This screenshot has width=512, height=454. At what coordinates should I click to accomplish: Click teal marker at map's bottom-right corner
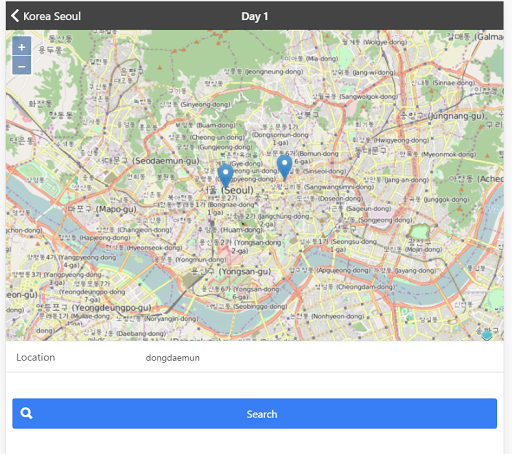pyautogui.click(x=487, y=335)
